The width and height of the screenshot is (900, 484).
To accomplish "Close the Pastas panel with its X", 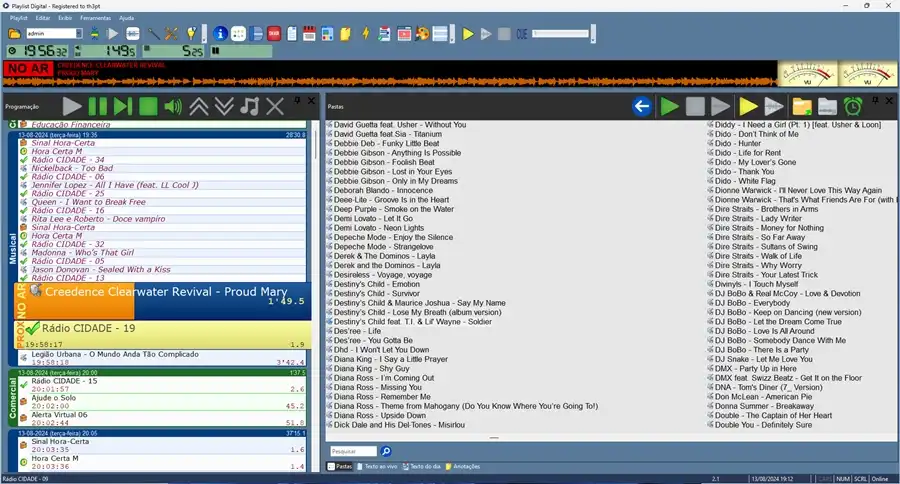I will coord(889,100).
